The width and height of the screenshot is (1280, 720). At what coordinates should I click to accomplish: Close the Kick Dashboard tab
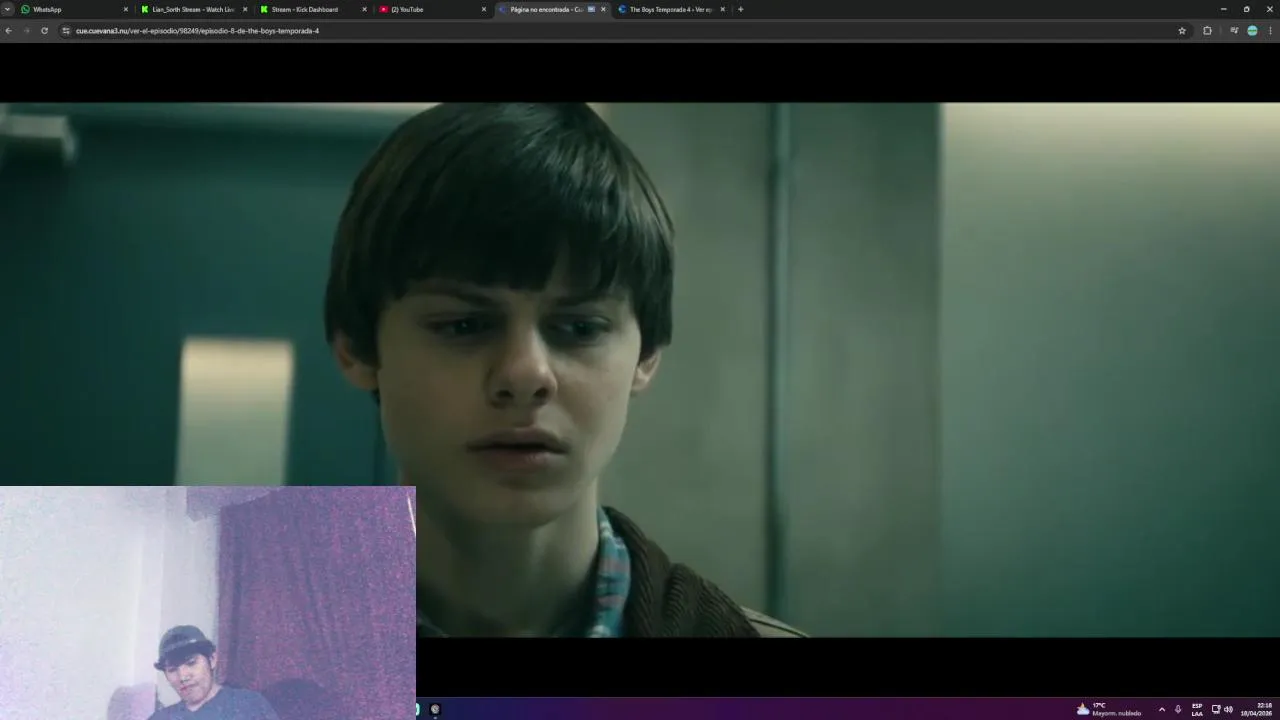pos(364,9)
